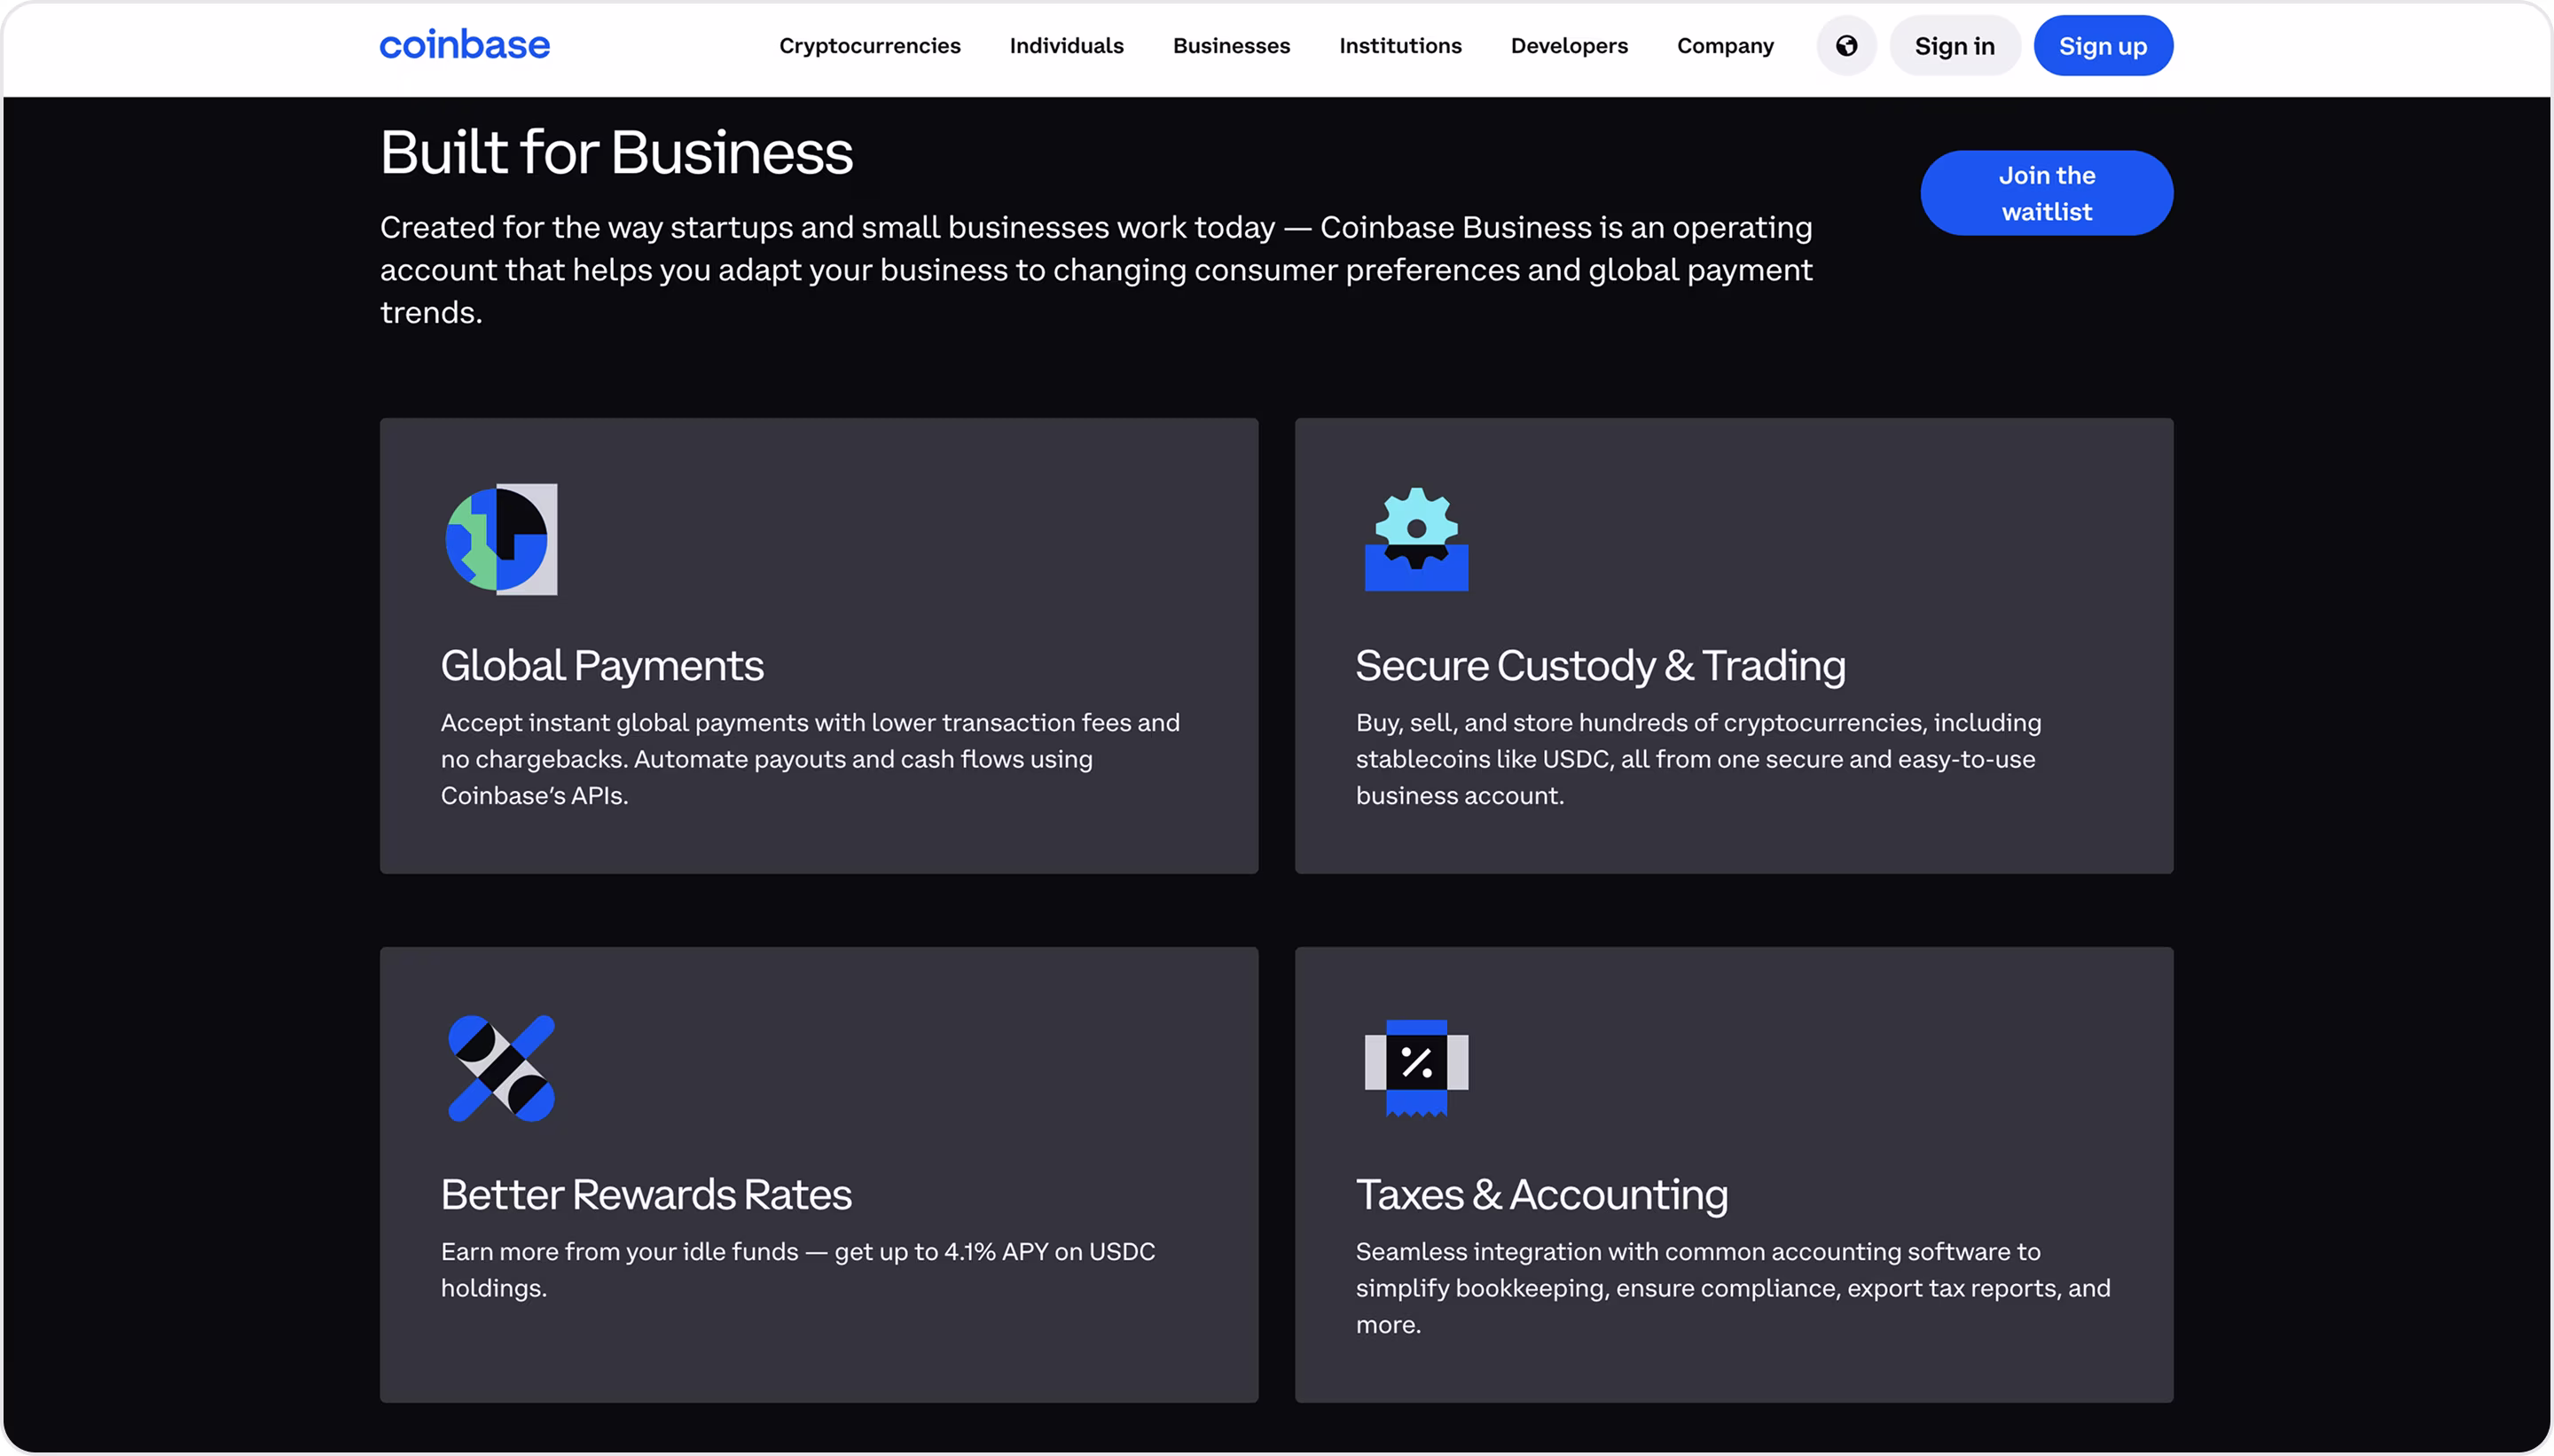Open the Businesses menu

[1231, 46]
